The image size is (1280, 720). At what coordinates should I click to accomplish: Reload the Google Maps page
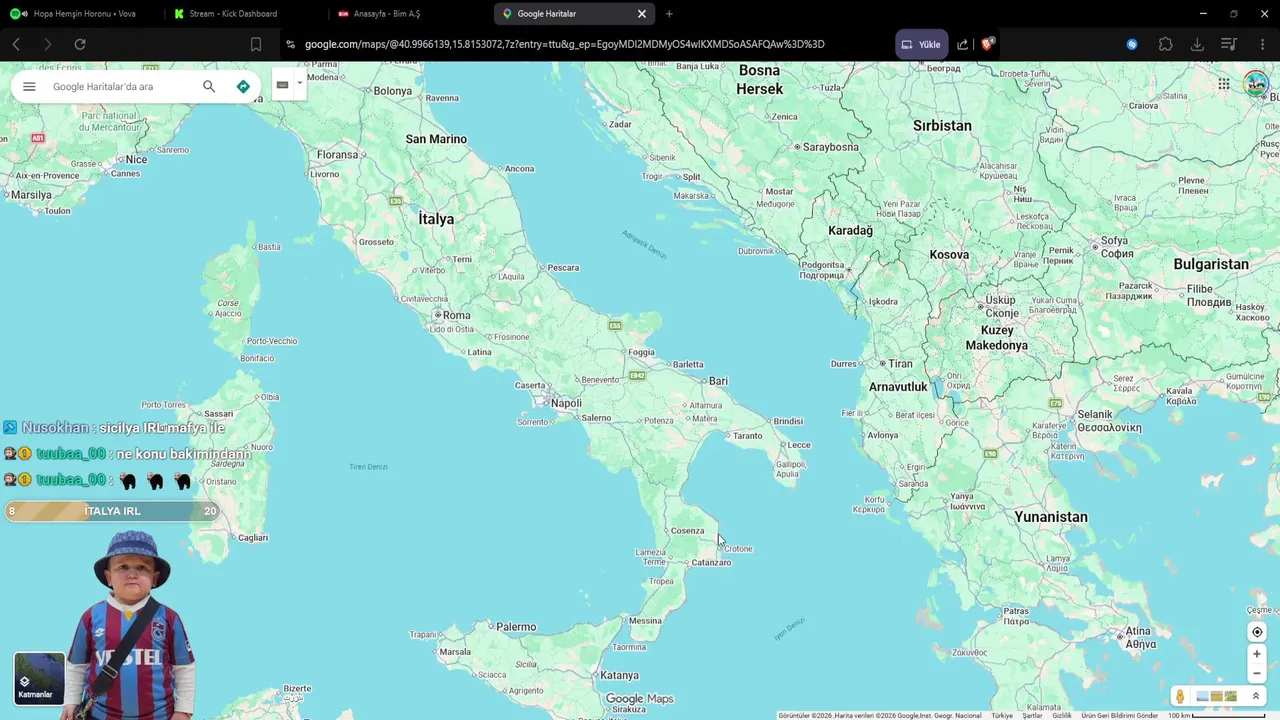point(80,44)
